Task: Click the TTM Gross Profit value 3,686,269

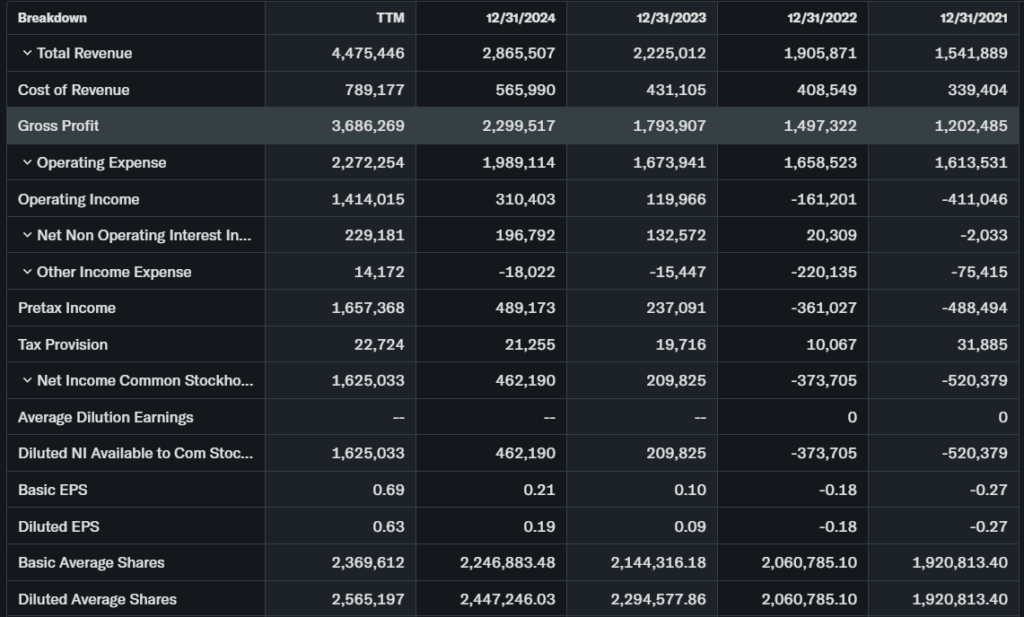Action: click(x=368, y=126)
